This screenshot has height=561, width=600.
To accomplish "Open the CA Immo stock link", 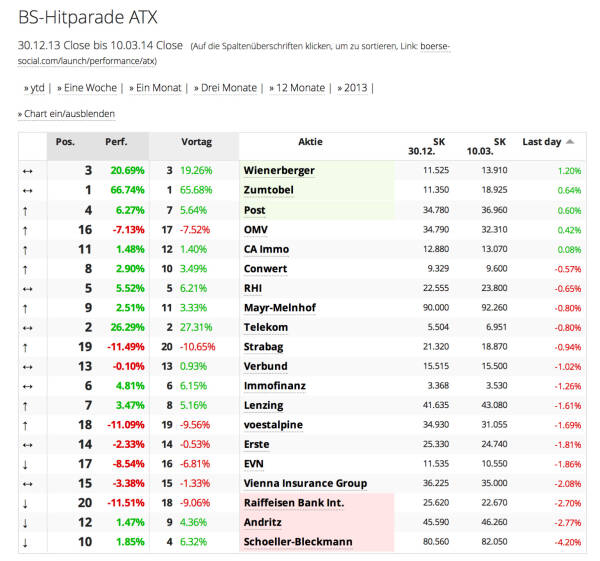I will (266, 250).
